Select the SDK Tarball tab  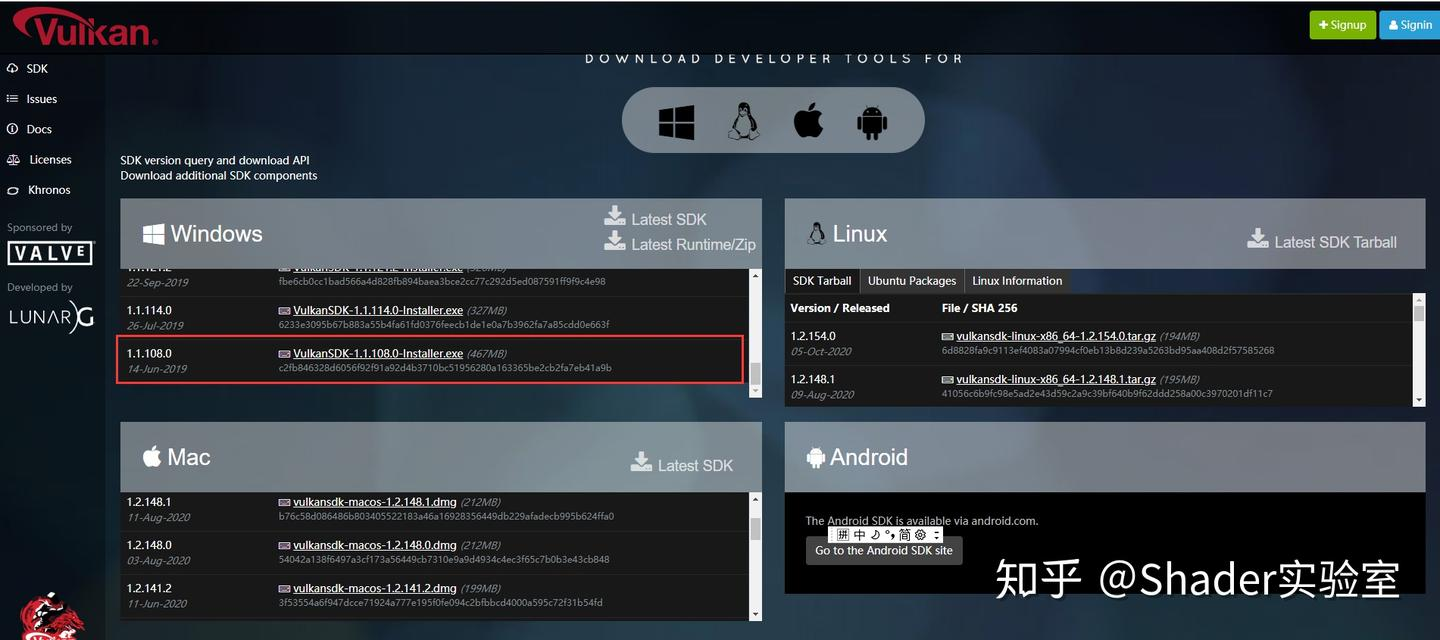point(822,281)
